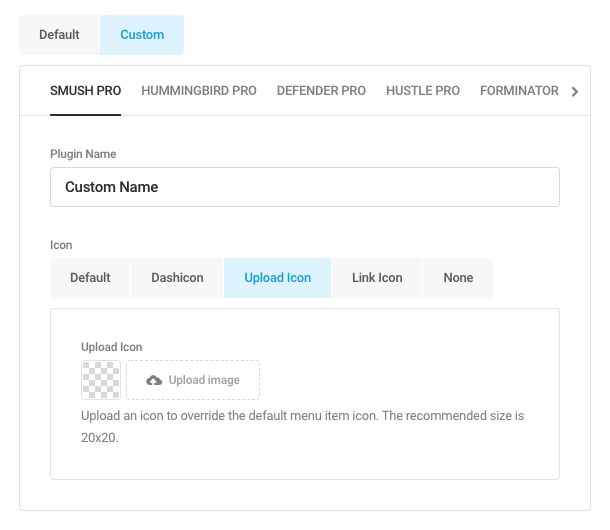Image resolution: width=610 pixels, height=530 pixels.
Task: Click the Upload image button
Action: [x=193, y=380]
